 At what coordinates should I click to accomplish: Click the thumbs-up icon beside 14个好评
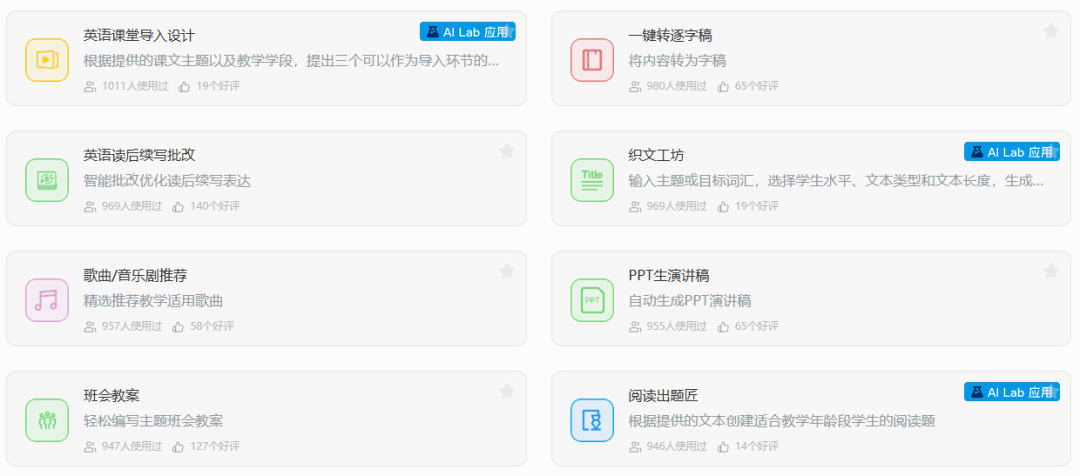[723, 446]
